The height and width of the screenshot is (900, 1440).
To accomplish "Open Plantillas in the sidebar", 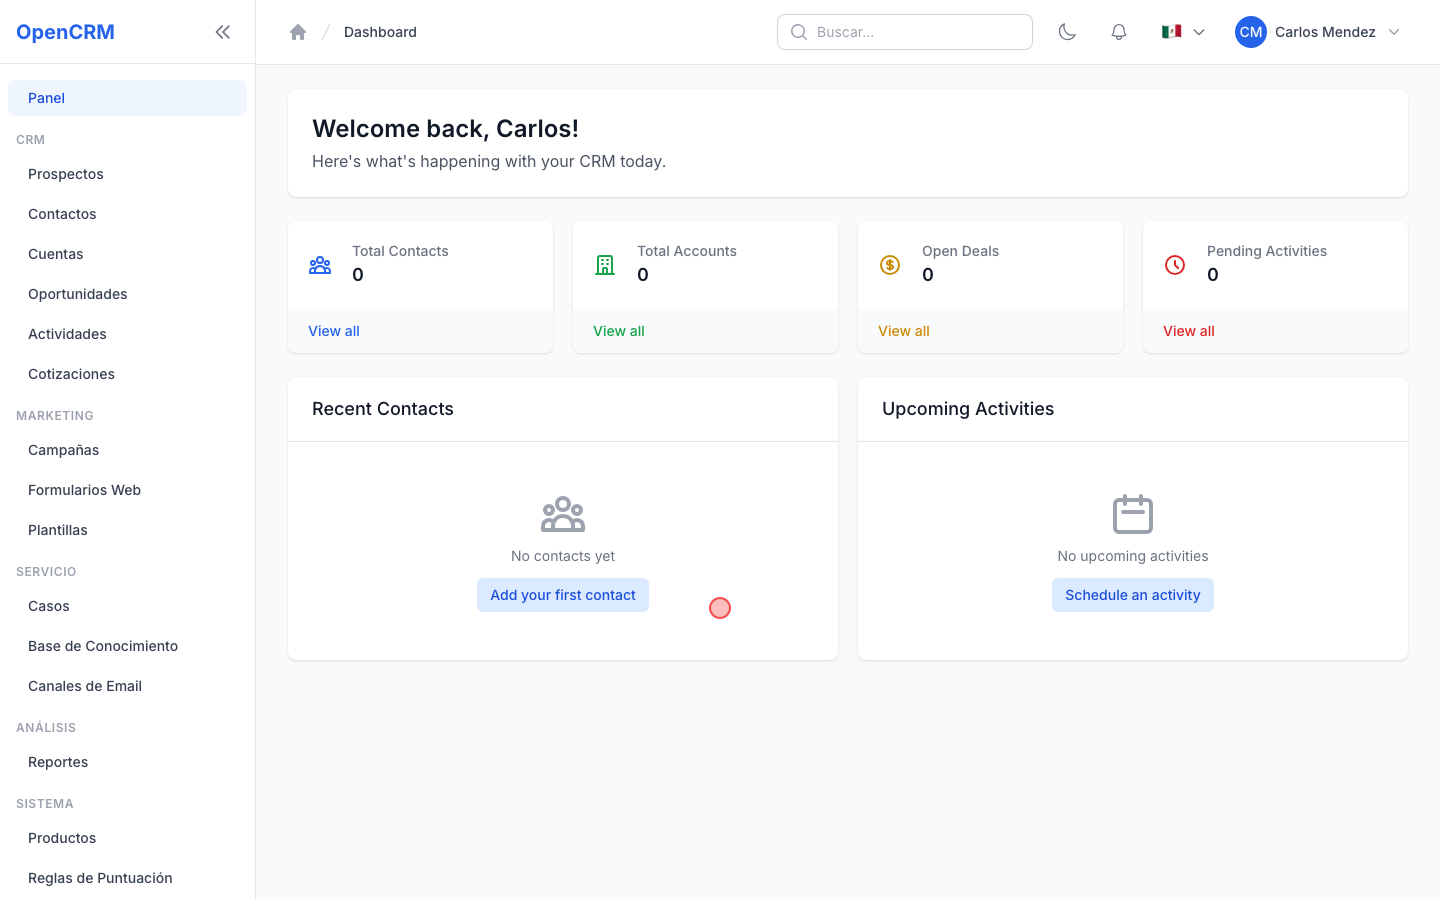I will [127, 530].
